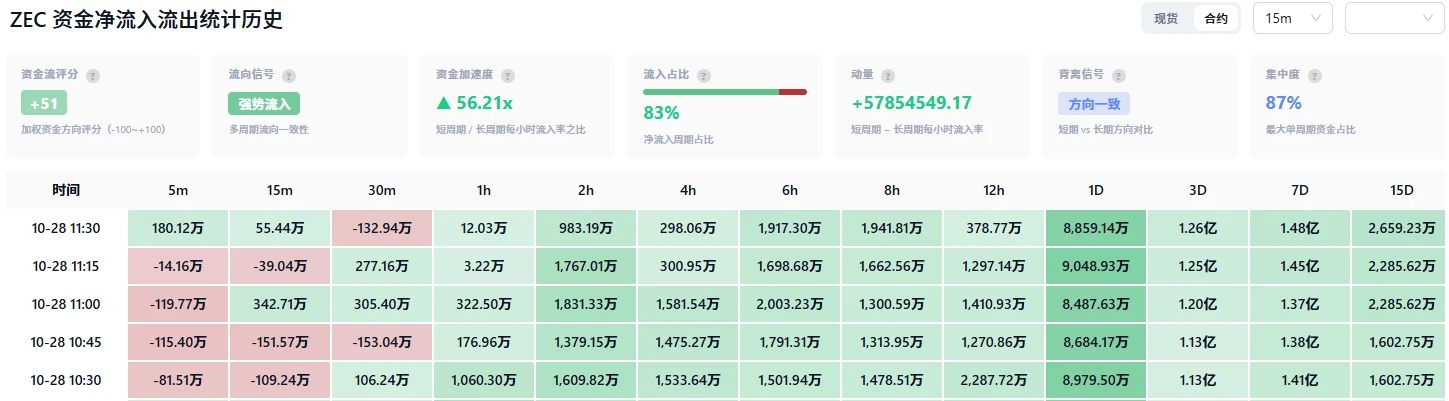
Task: Click the 30m column header
Action: [382, 190]
